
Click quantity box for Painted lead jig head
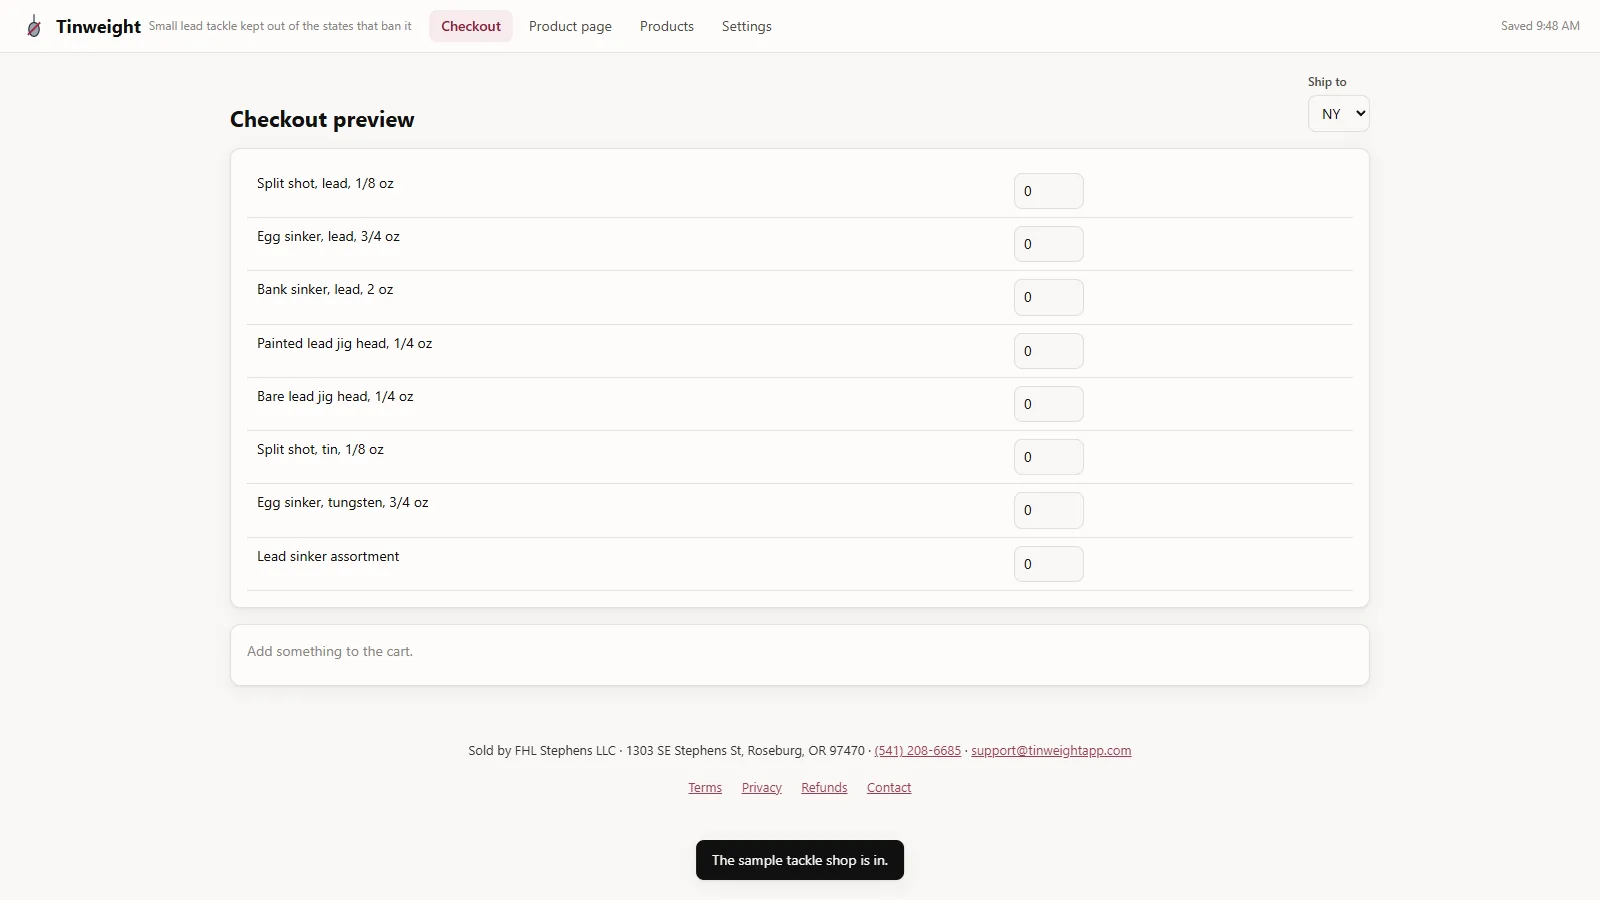click(1049, 351)
